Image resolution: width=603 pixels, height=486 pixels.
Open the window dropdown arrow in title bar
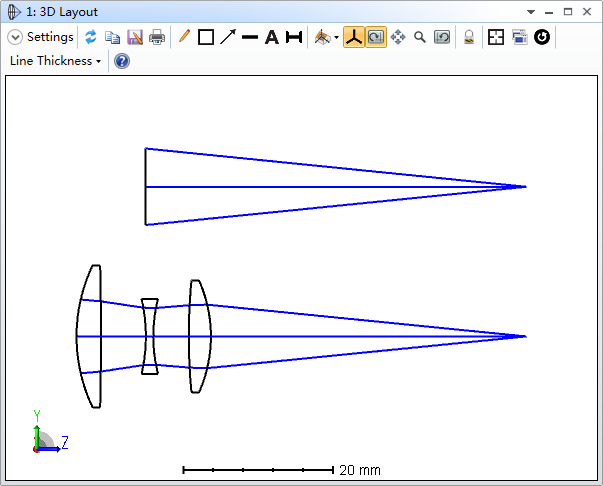click(530, 12)
